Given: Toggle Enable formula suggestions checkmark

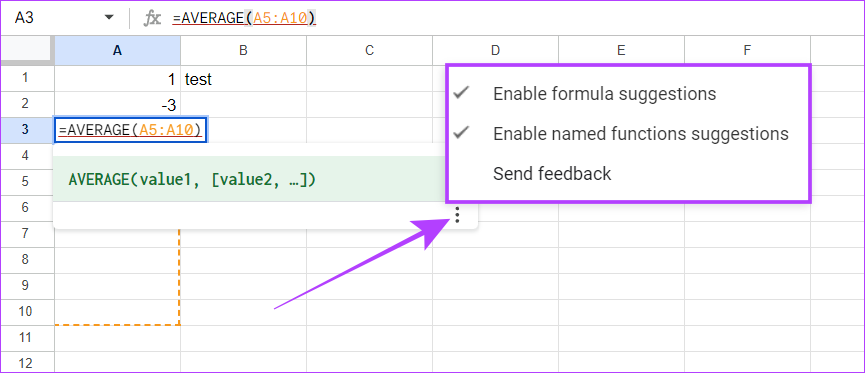Looking at the screenshot, I should (x=461, y=93).
